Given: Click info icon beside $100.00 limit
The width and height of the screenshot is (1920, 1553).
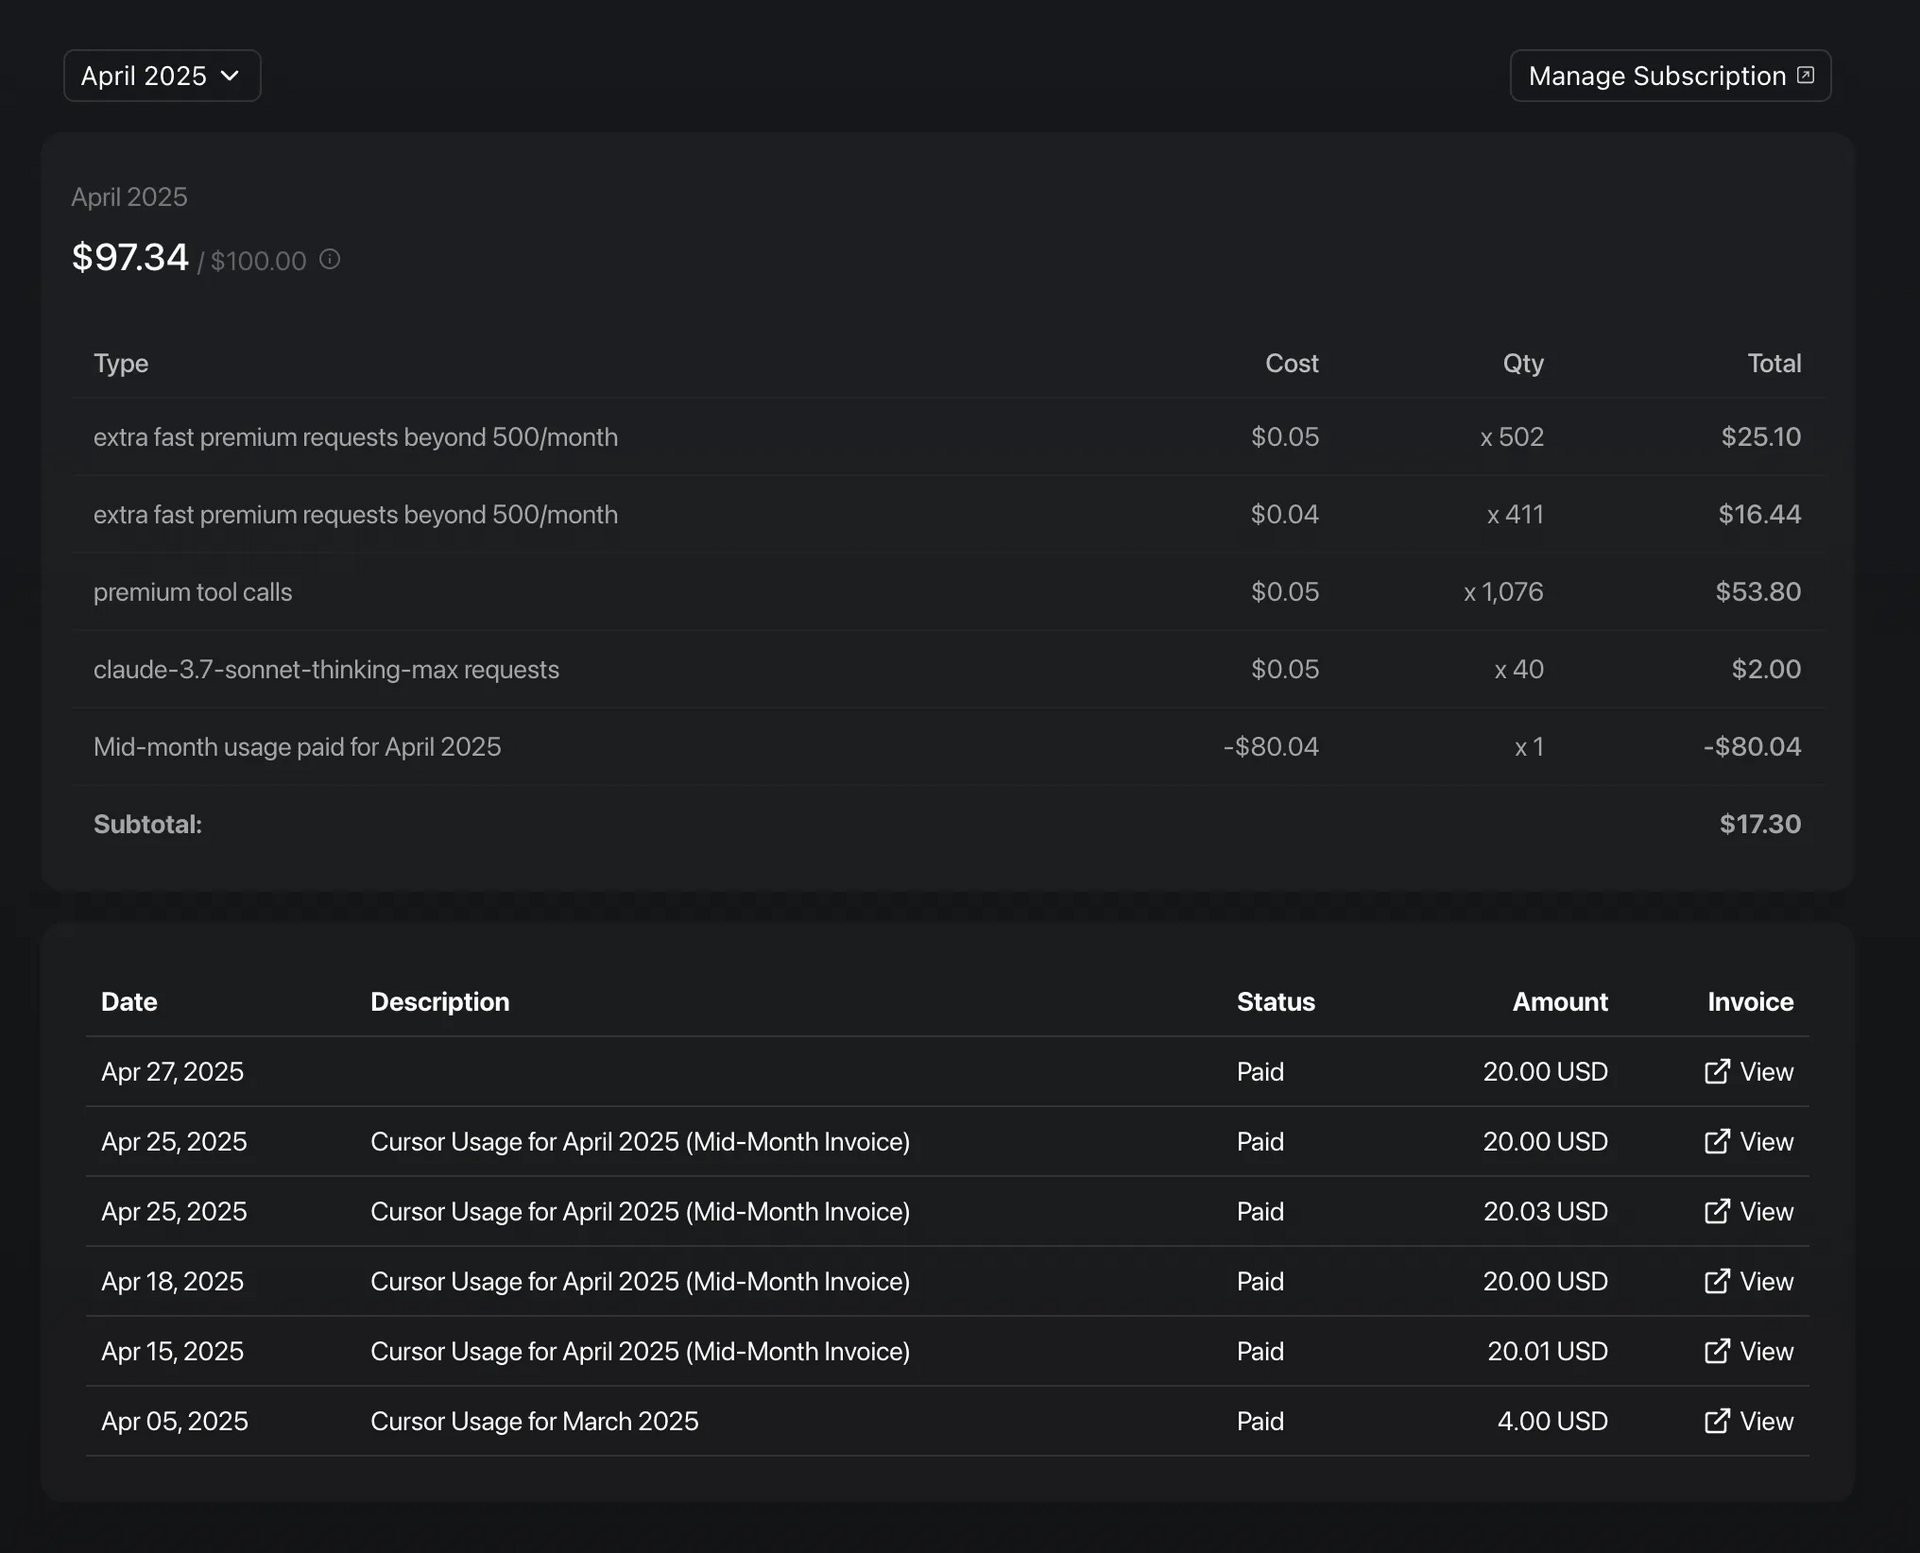Looking at the screenshot, I should click(x=330, y=260).
